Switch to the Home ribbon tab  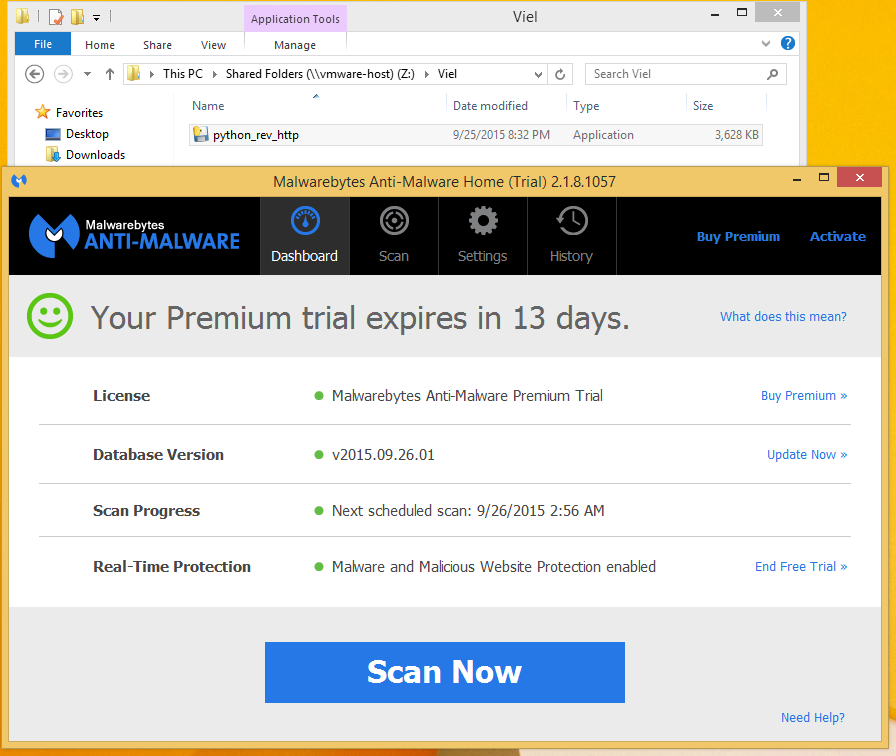click(100, 45)
